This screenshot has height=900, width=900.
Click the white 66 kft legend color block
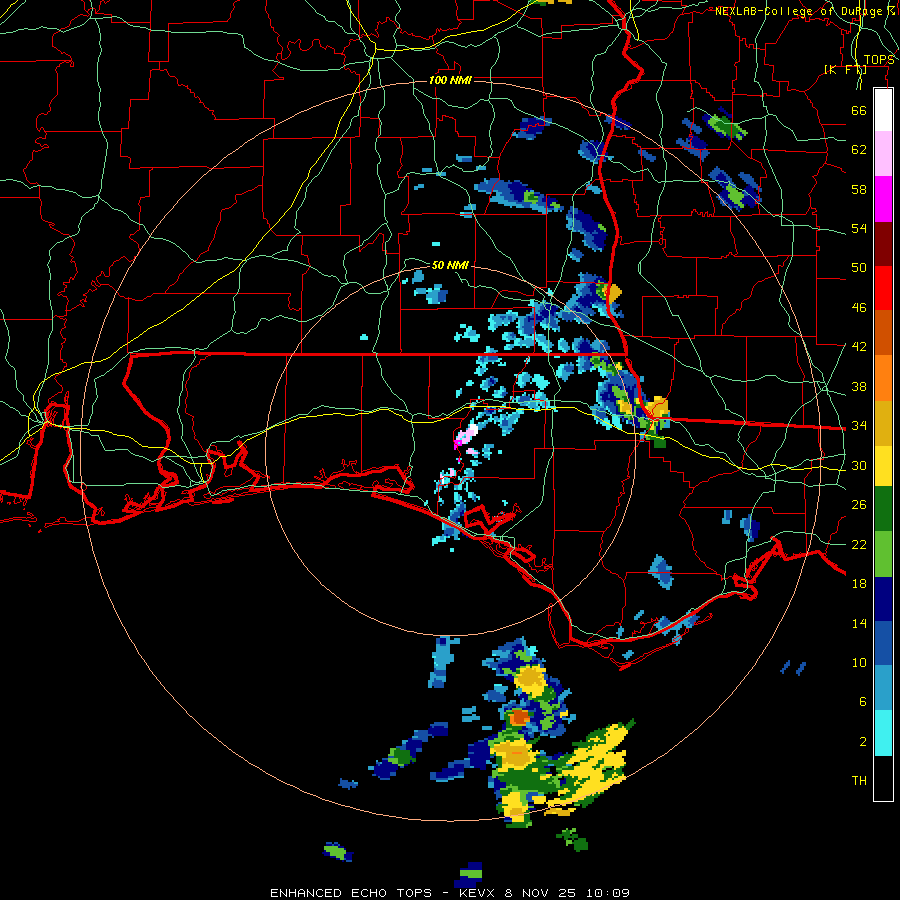coord(883,110)
